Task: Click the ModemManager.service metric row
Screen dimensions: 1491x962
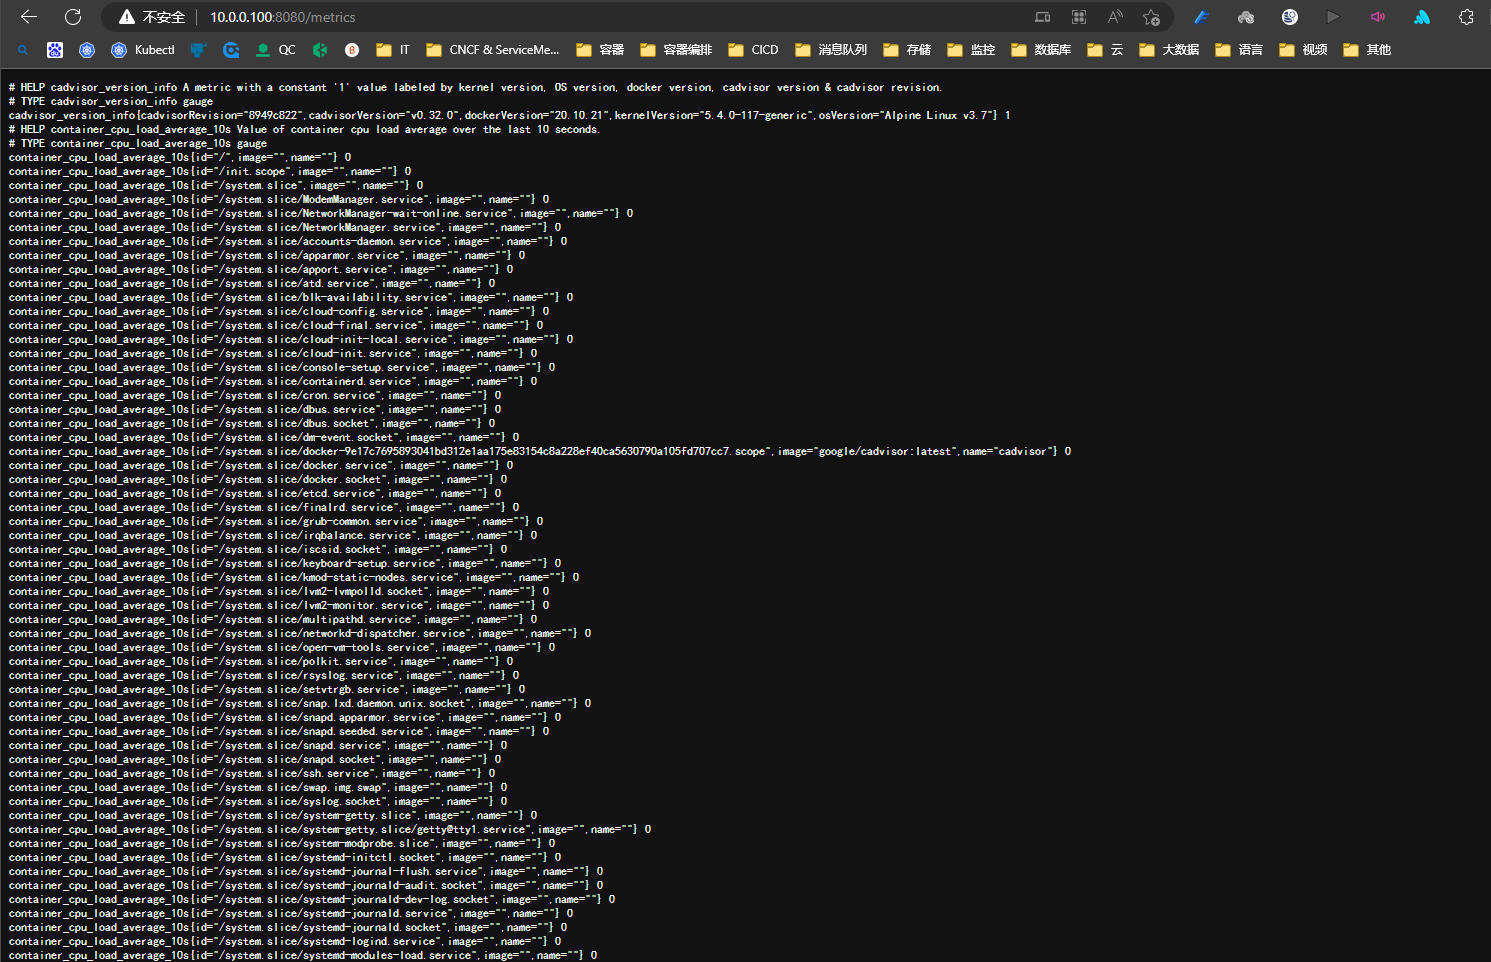Action: click(x=279, y=199)
